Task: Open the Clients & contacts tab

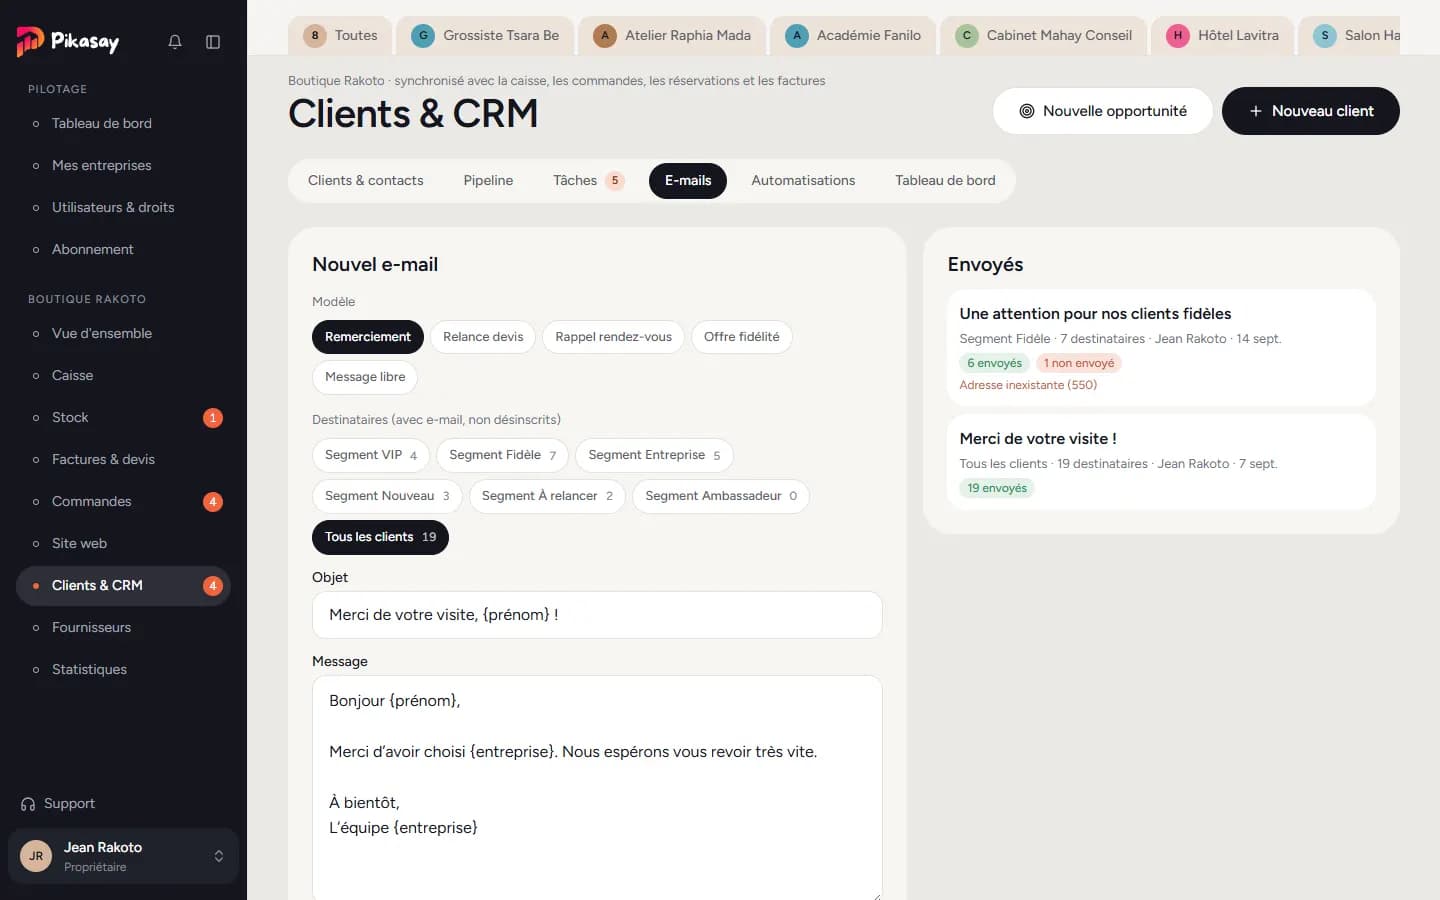Action: pyautogui.click(x=366, y=181)
